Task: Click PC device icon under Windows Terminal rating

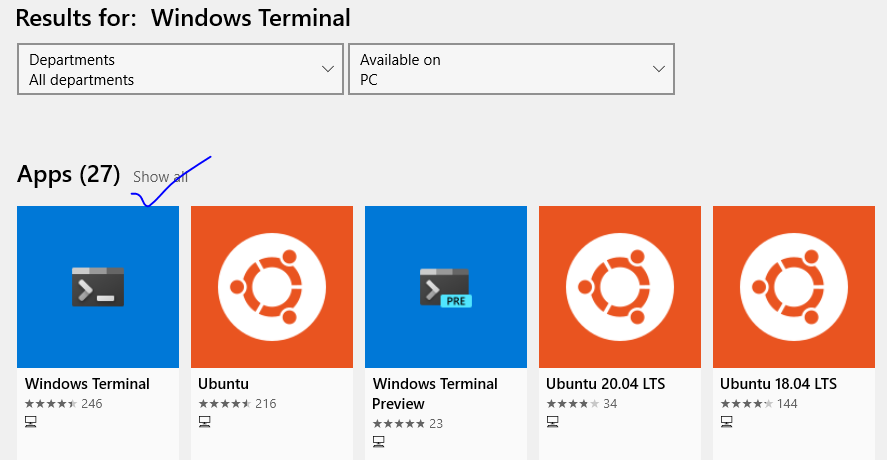Action: [x=31, y=422]
